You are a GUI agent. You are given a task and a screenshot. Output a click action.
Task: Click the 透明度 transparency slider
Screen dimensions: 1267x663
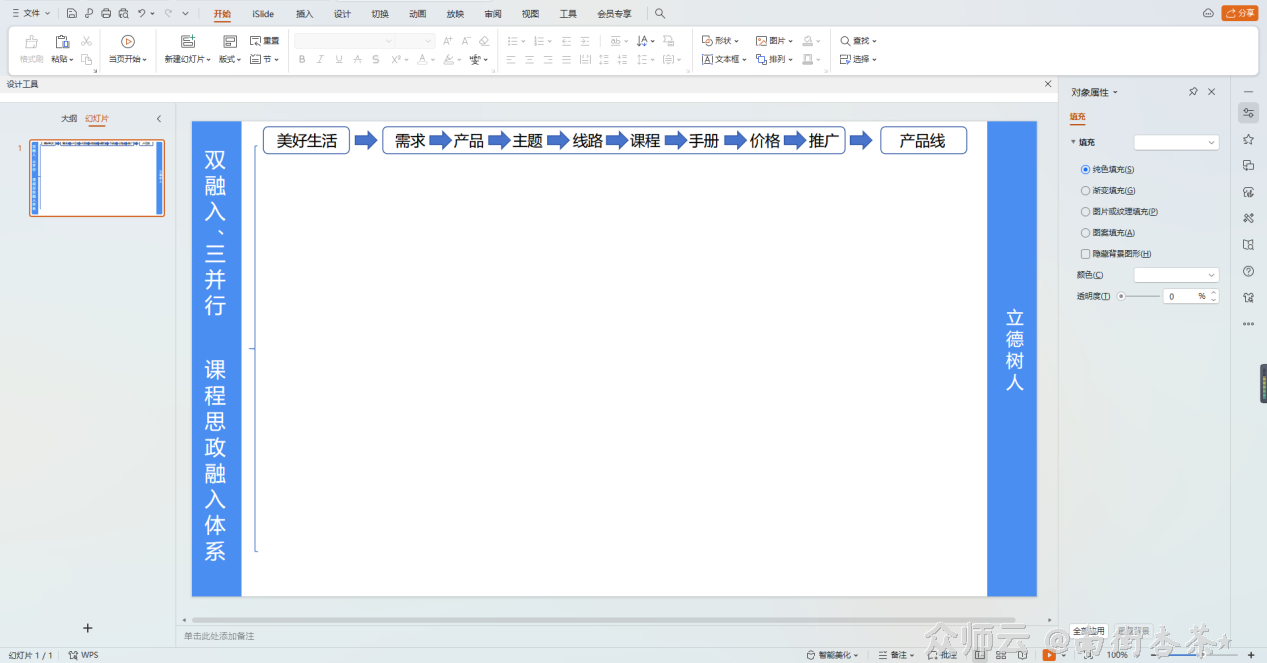click(1140, 297)
